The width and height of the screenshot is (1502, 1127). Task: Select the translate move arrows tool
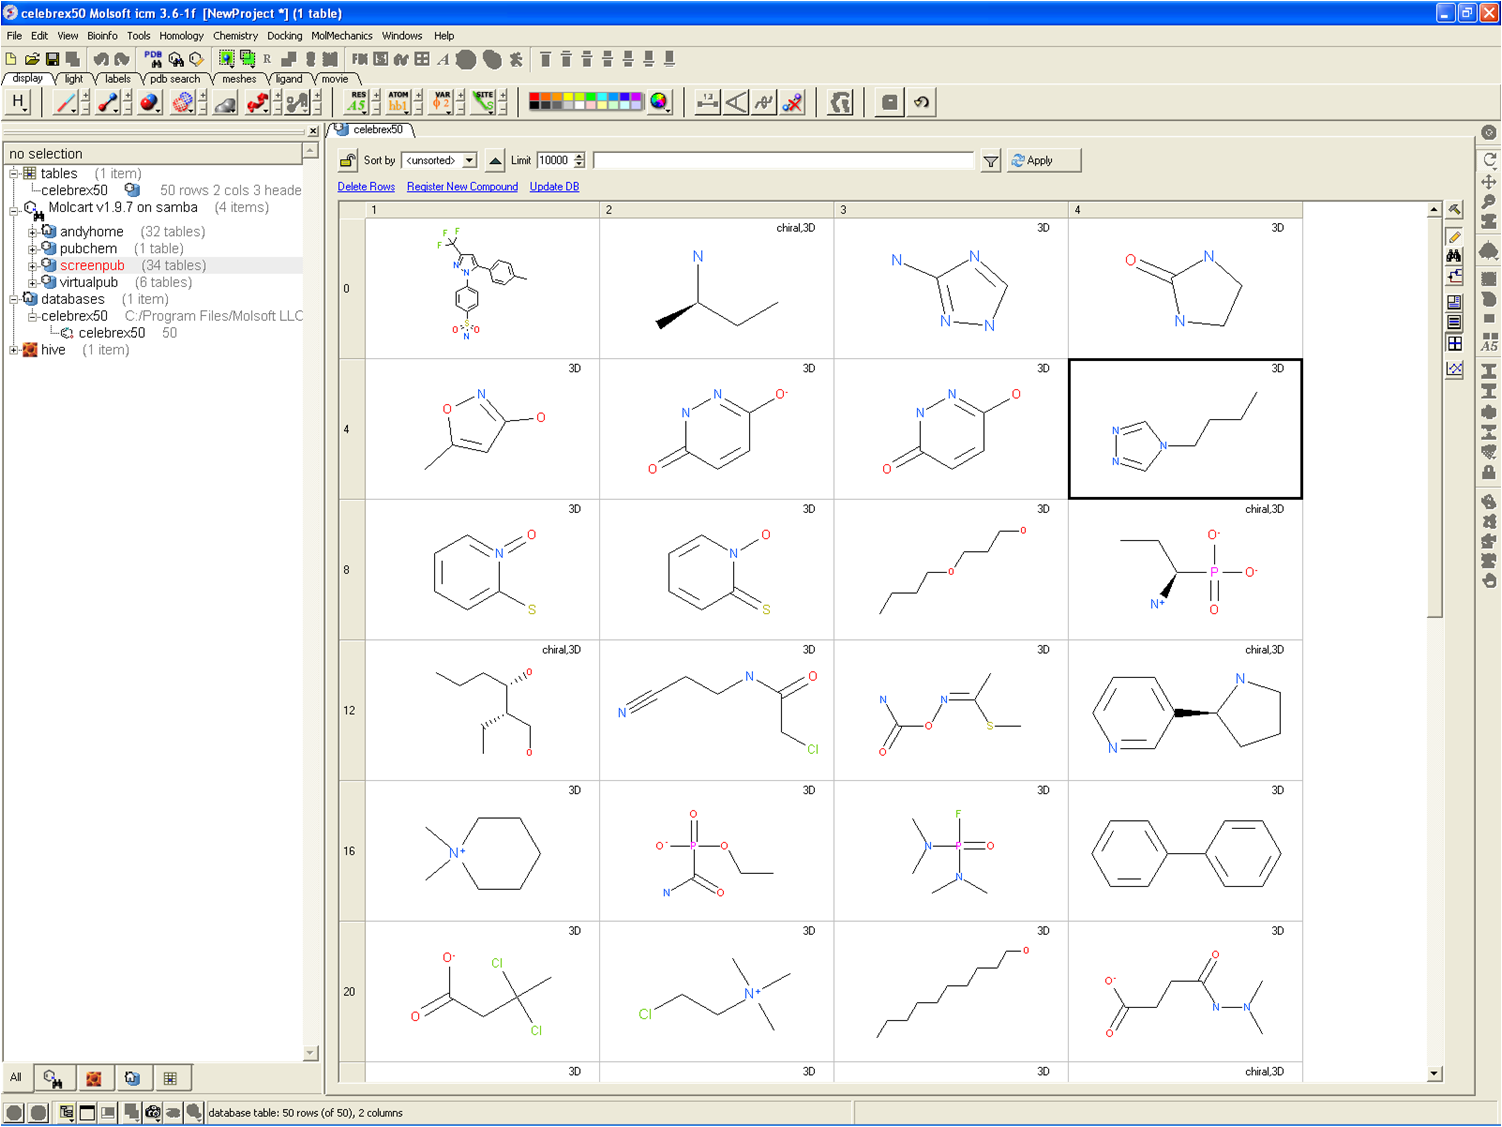click(x=1489, y=181)
